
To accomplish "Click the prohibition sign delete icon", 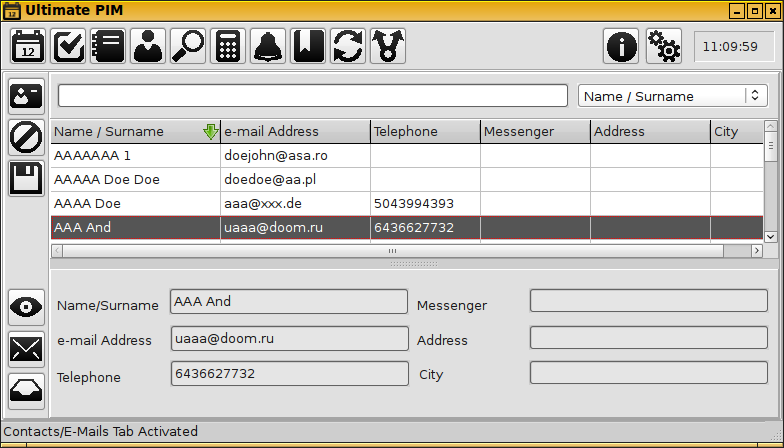I will [26, 137].
